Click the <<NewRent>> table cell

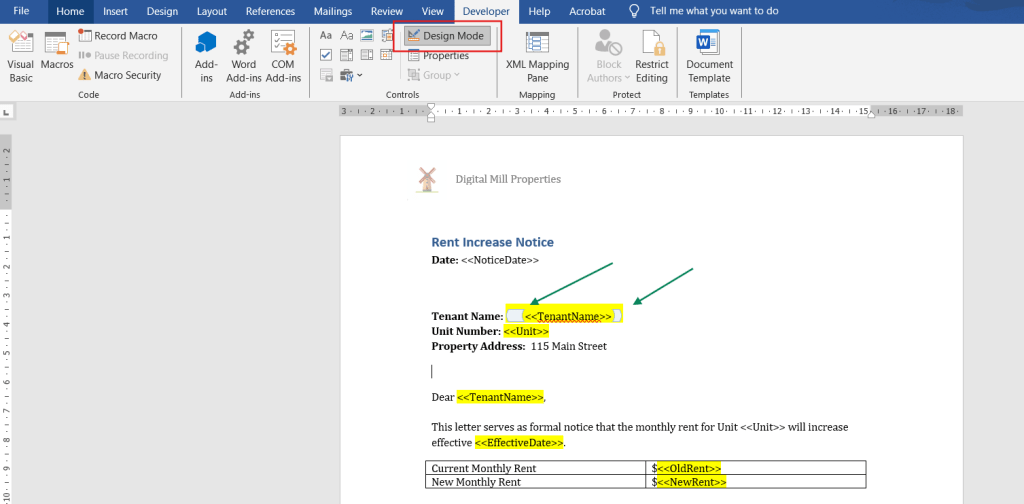coord(756,482)
